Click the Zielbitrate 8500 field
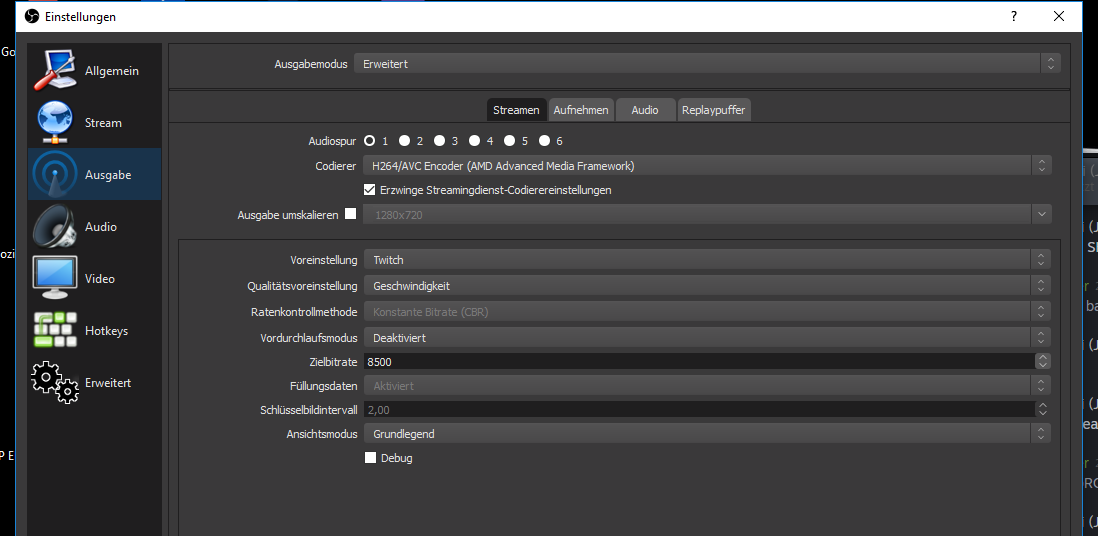Screen dimensions: 1098x536 click(698, 362)
